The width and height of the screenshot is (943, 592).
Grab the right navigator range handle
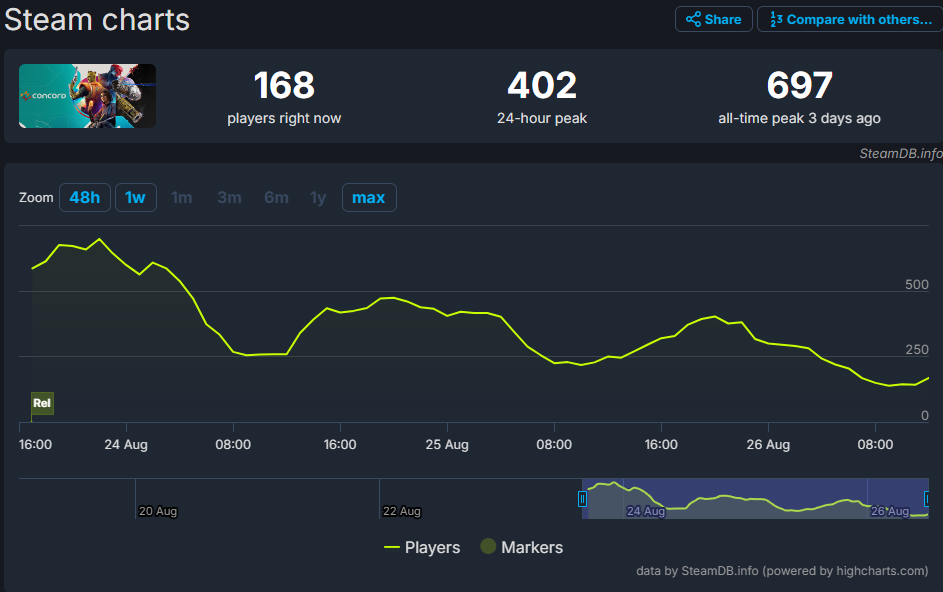(x=927, y=499)
